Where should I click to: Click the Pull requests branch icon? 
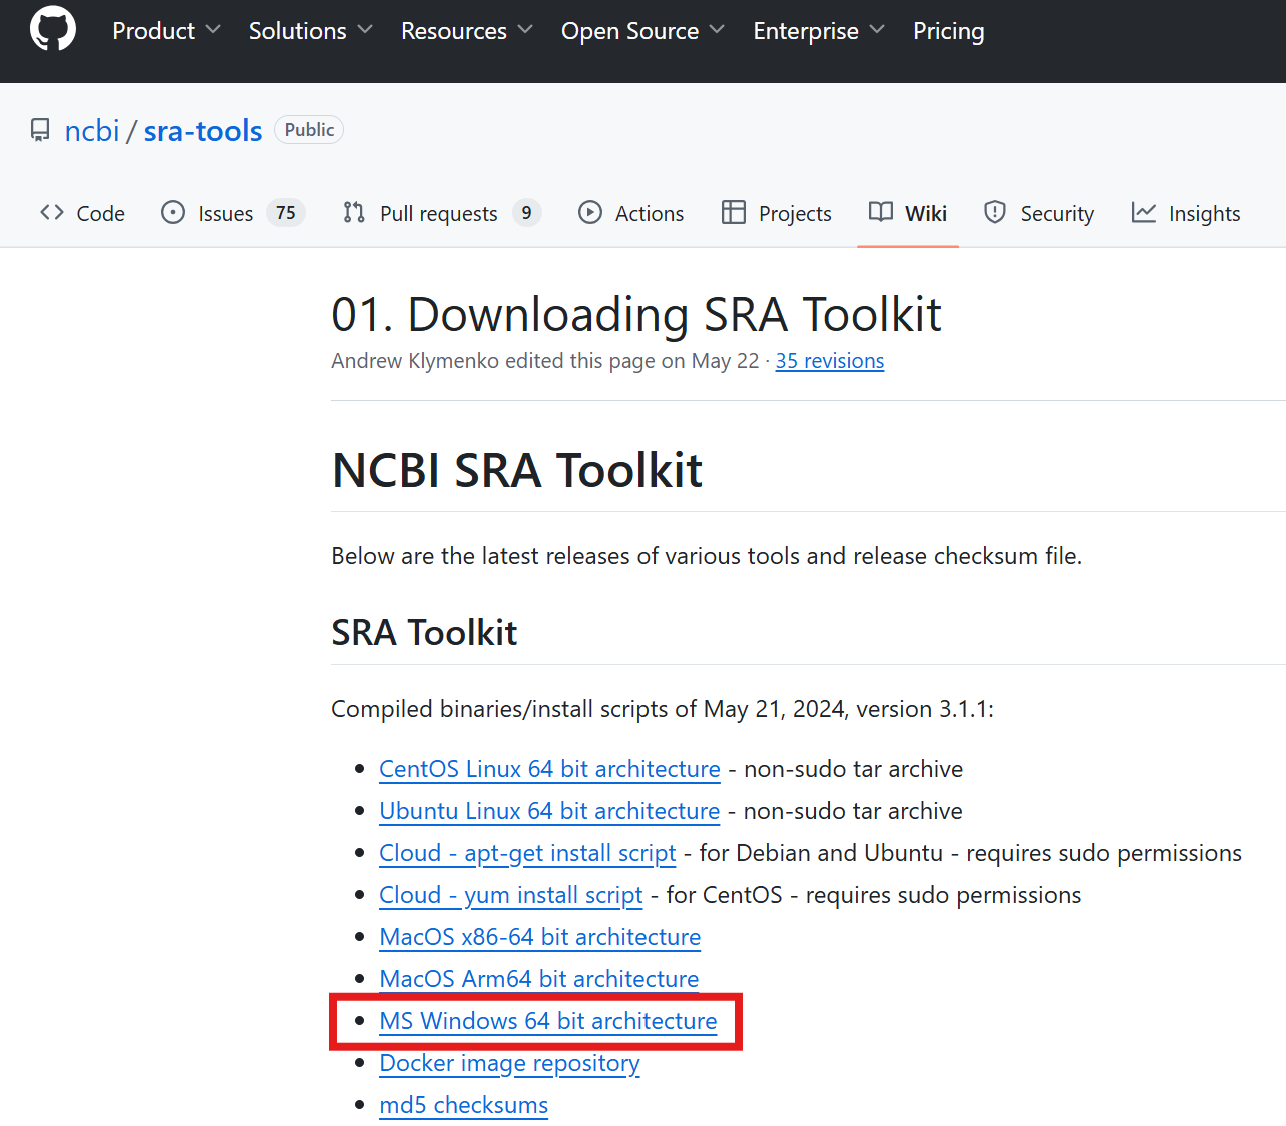click(x=354, y=213)
